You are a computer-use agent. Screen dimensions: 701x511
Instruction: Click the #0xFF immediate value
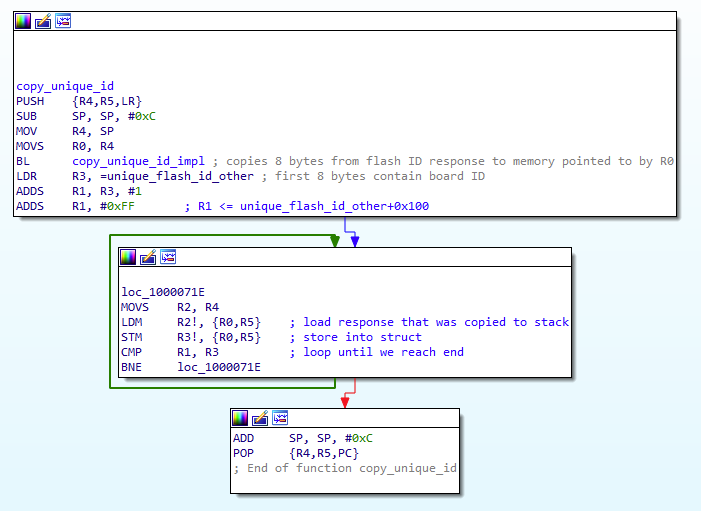117,206
